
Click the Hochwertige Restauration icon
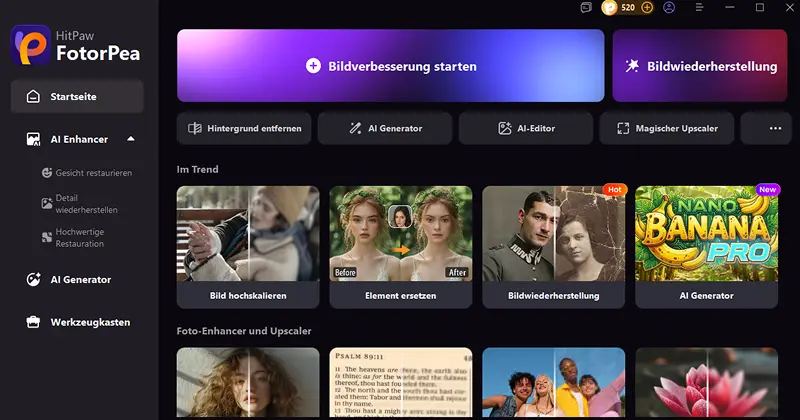pos(47,237)
